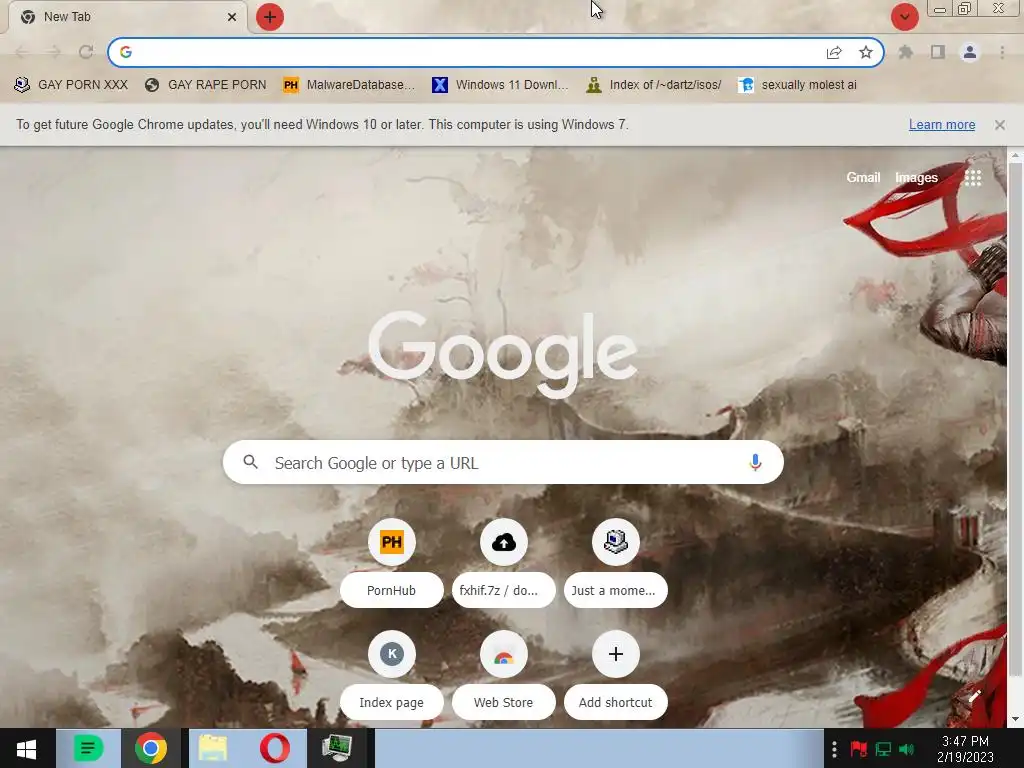Open the Google apps grid
This screenshot has width=1024, height=768.
[973, 178]
